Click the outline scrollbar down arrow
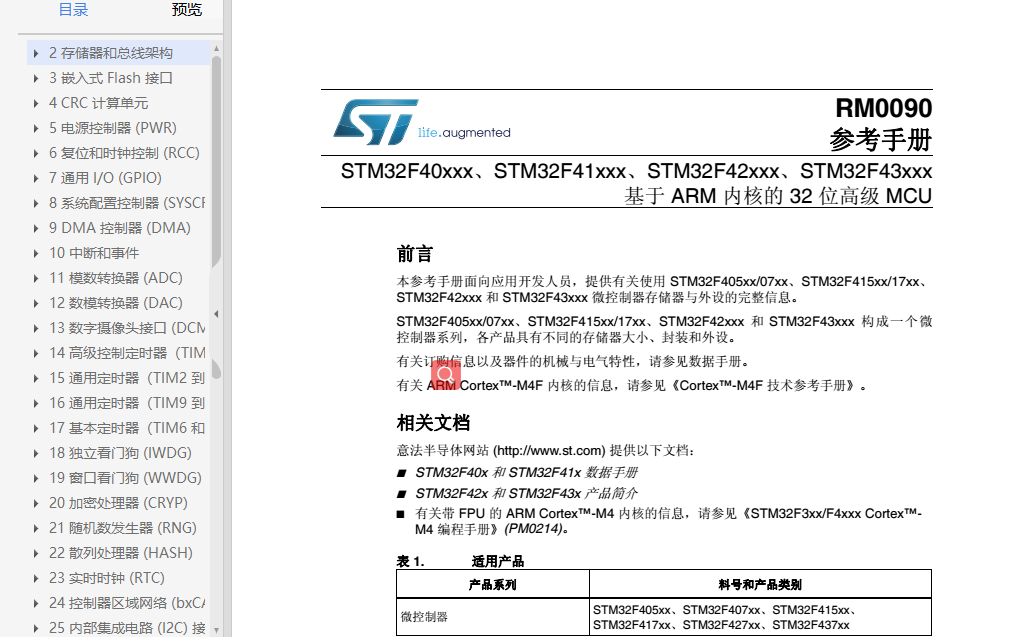1017x637 pixels. click(x=217, y=630)
